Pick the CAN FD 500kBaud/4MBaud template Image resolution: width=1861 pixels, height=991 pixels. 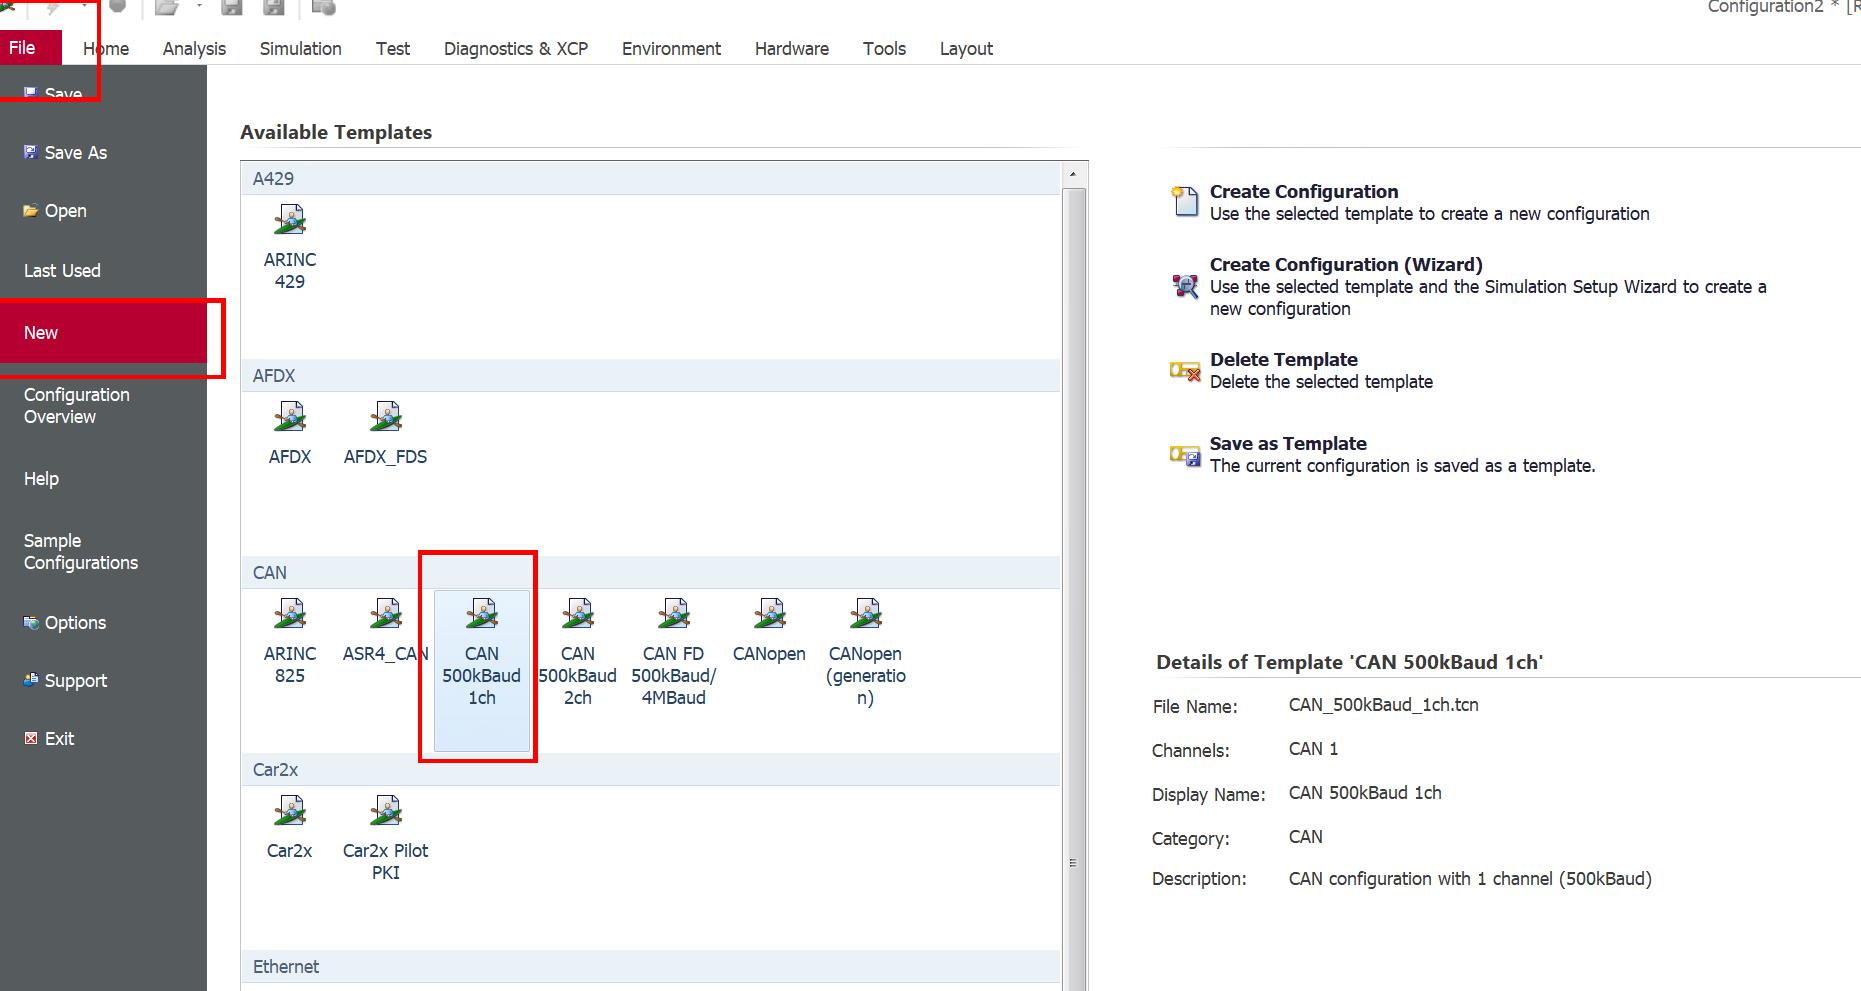(x=673, y=650)
